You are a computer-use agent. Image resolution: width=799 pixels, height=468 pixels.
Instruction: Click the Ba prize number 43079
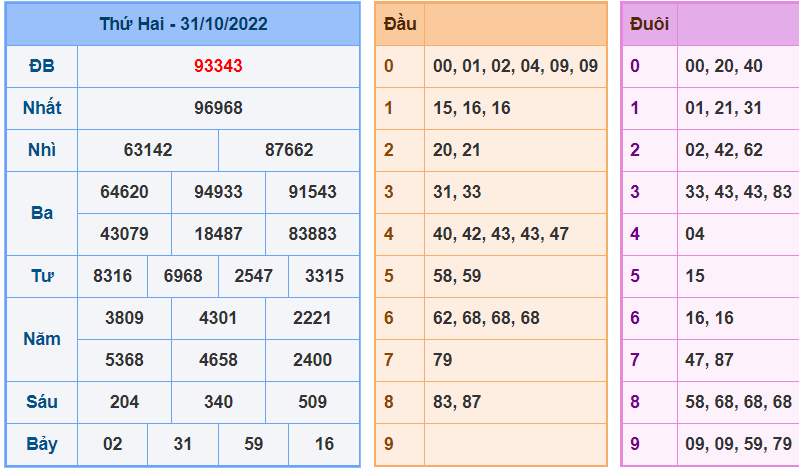point(124,233)
